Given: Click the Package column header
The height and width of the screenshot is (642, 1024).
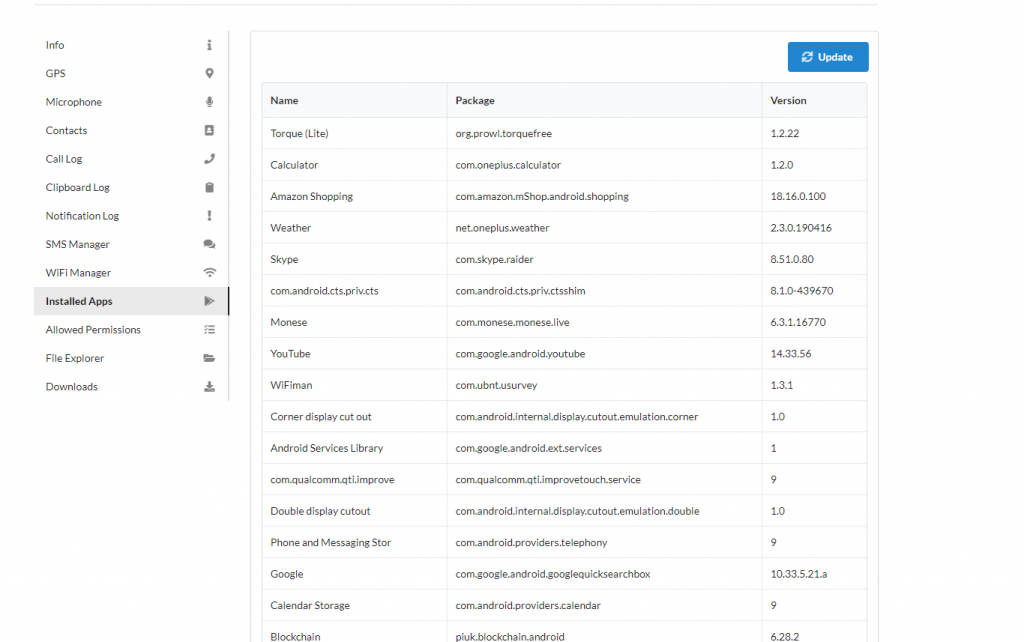Looking at the screenshot, I should [x=475, y=101].
